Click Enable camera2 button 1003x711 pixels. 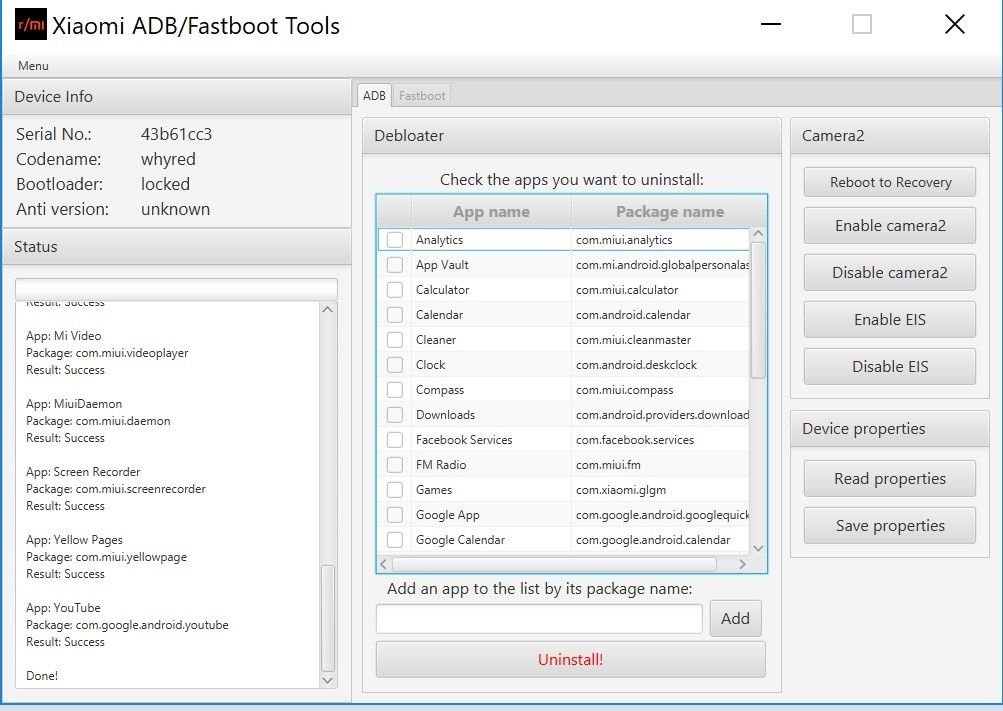click(x=890, y=226)
